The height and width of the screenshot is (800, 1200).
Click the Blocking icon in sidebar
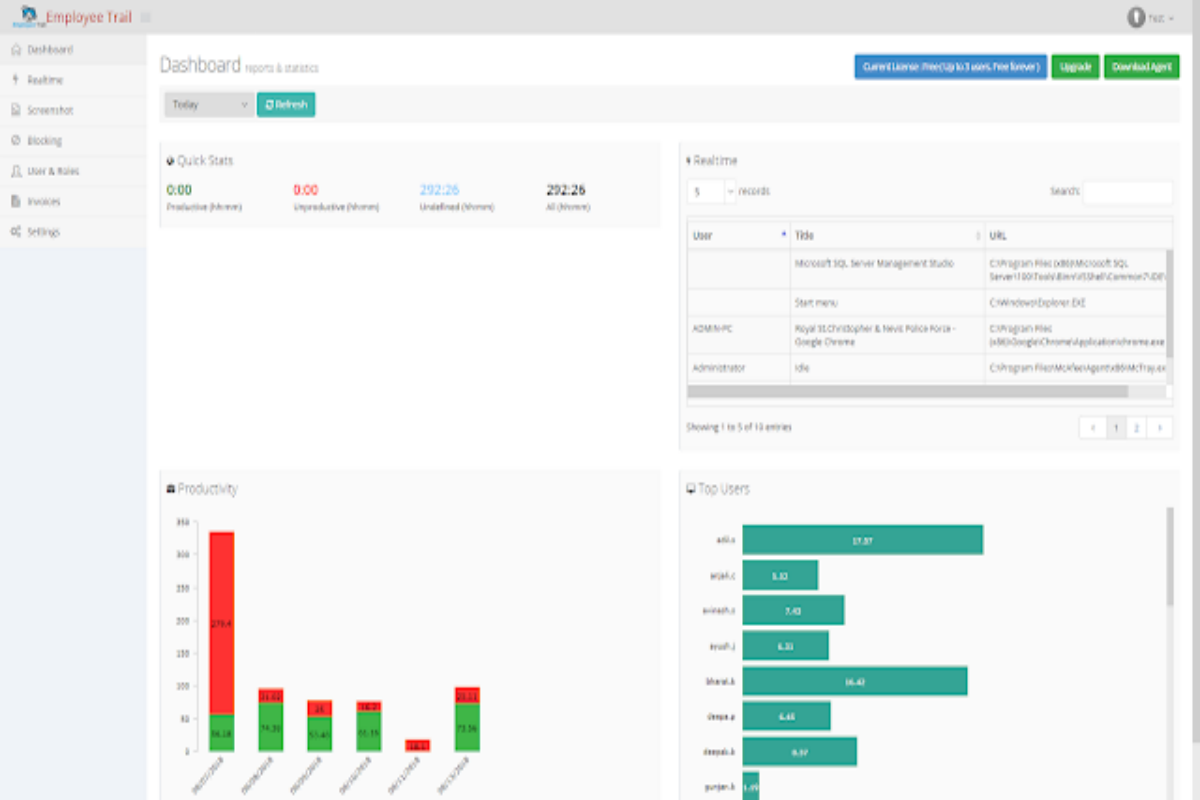16,141
